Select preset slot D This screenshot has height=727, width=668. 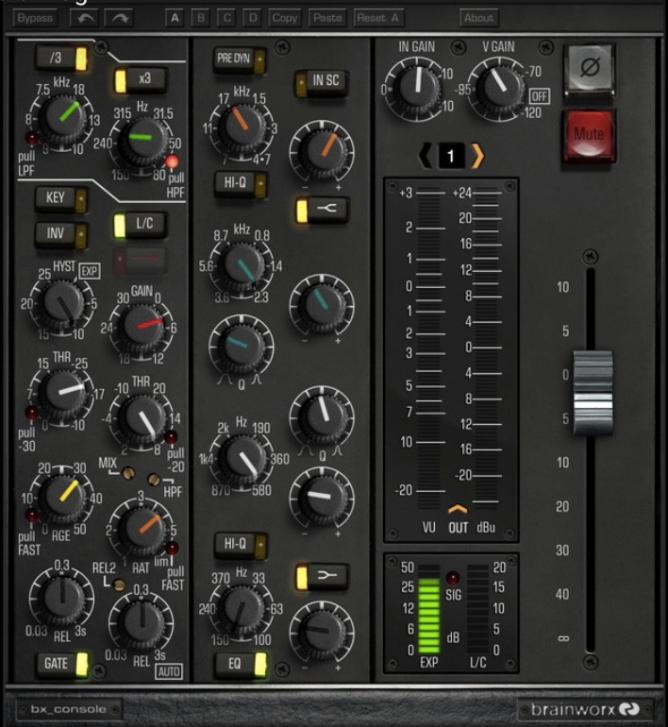pyautogui.click(x=253, y=18)
